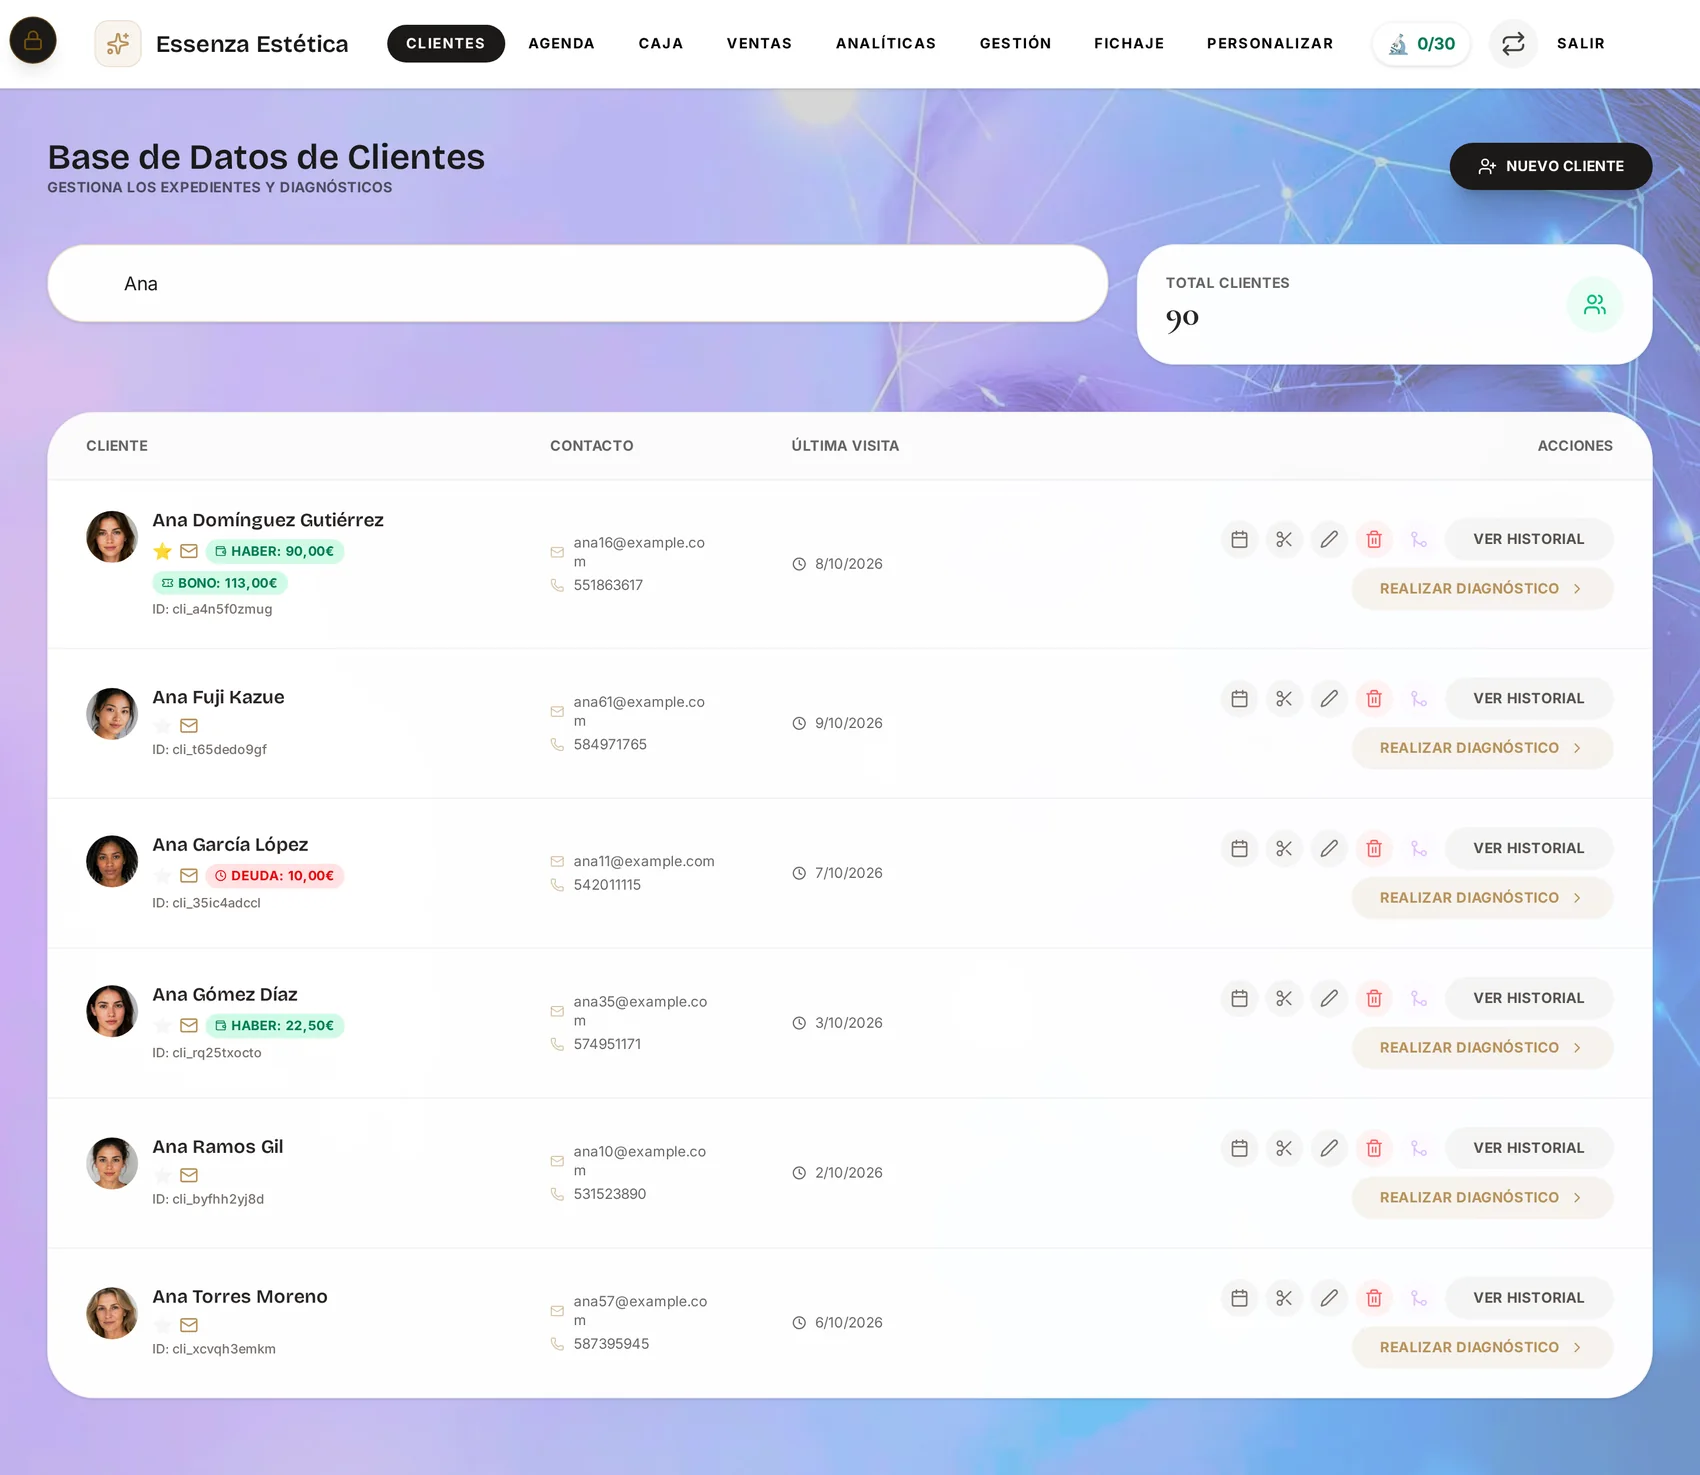This screenshot has width=1700, height=1475.
Task: Click the Essenza Estética sparkle logo
Action: [x=118, y=43]
